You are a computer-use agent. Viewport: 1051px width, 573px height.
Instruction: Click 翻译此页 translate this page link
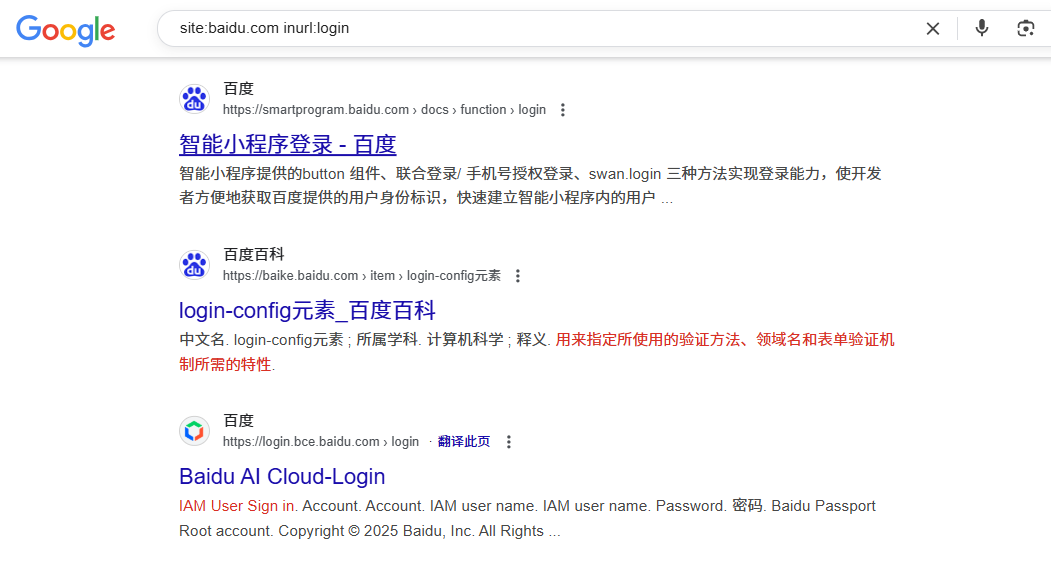click(464, 442)
